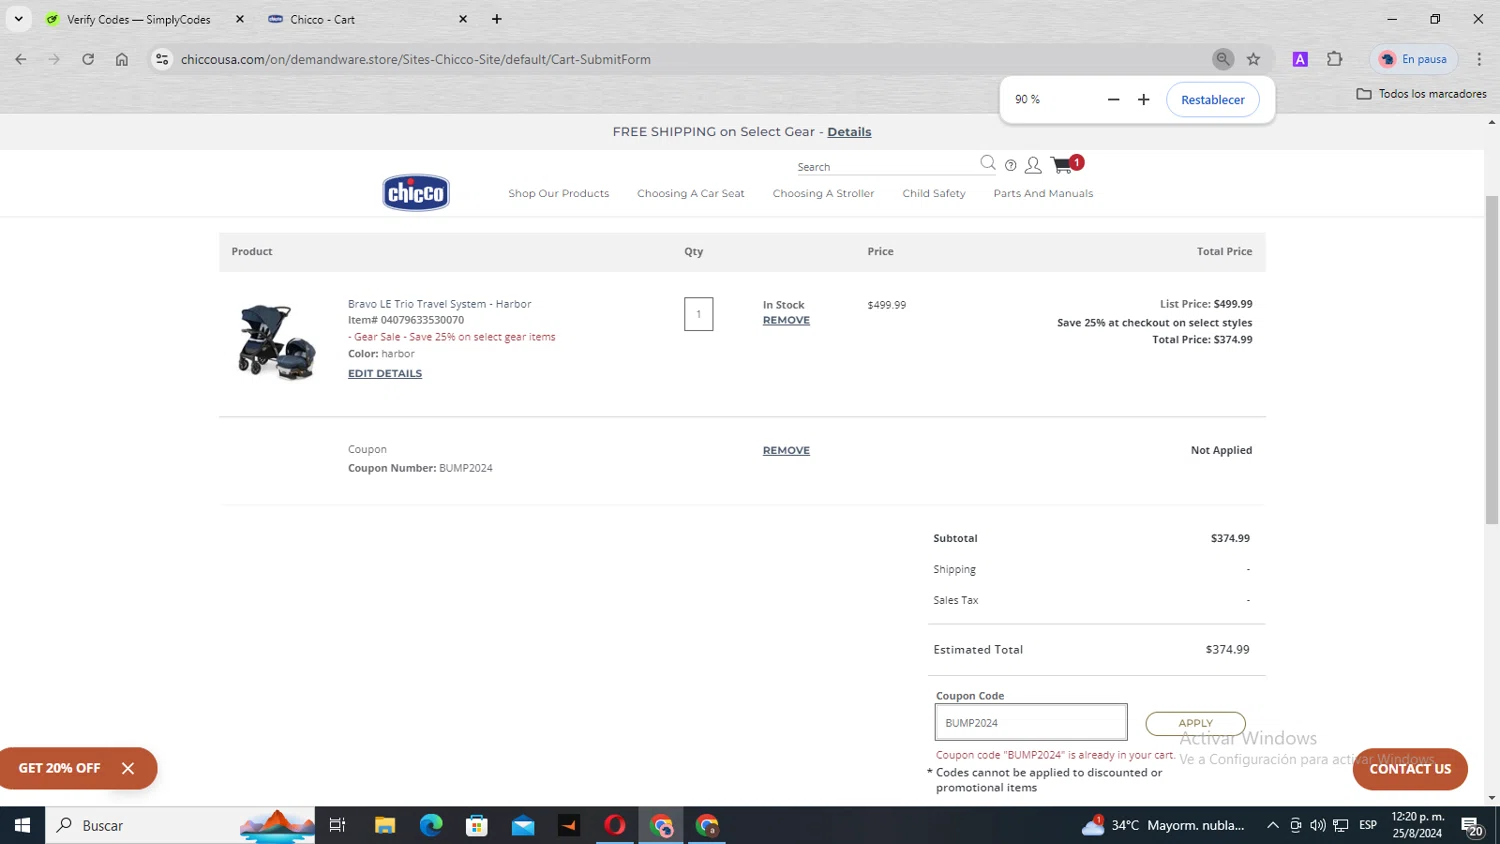The width and height of the screenshot is (1500, 844).
Task: Click the stroller product thumbnail
Action: click(x=277, y=340)
